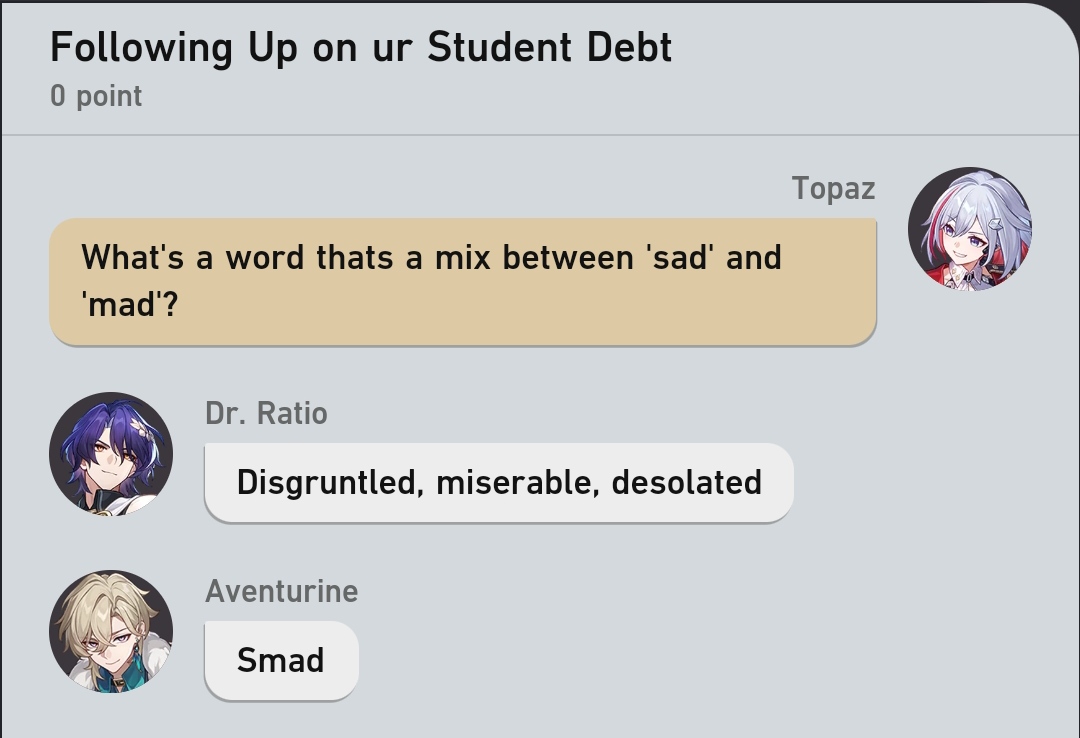Click the word 'Following' in the title
Screen dimensions: 1080x738
(141, 48)
